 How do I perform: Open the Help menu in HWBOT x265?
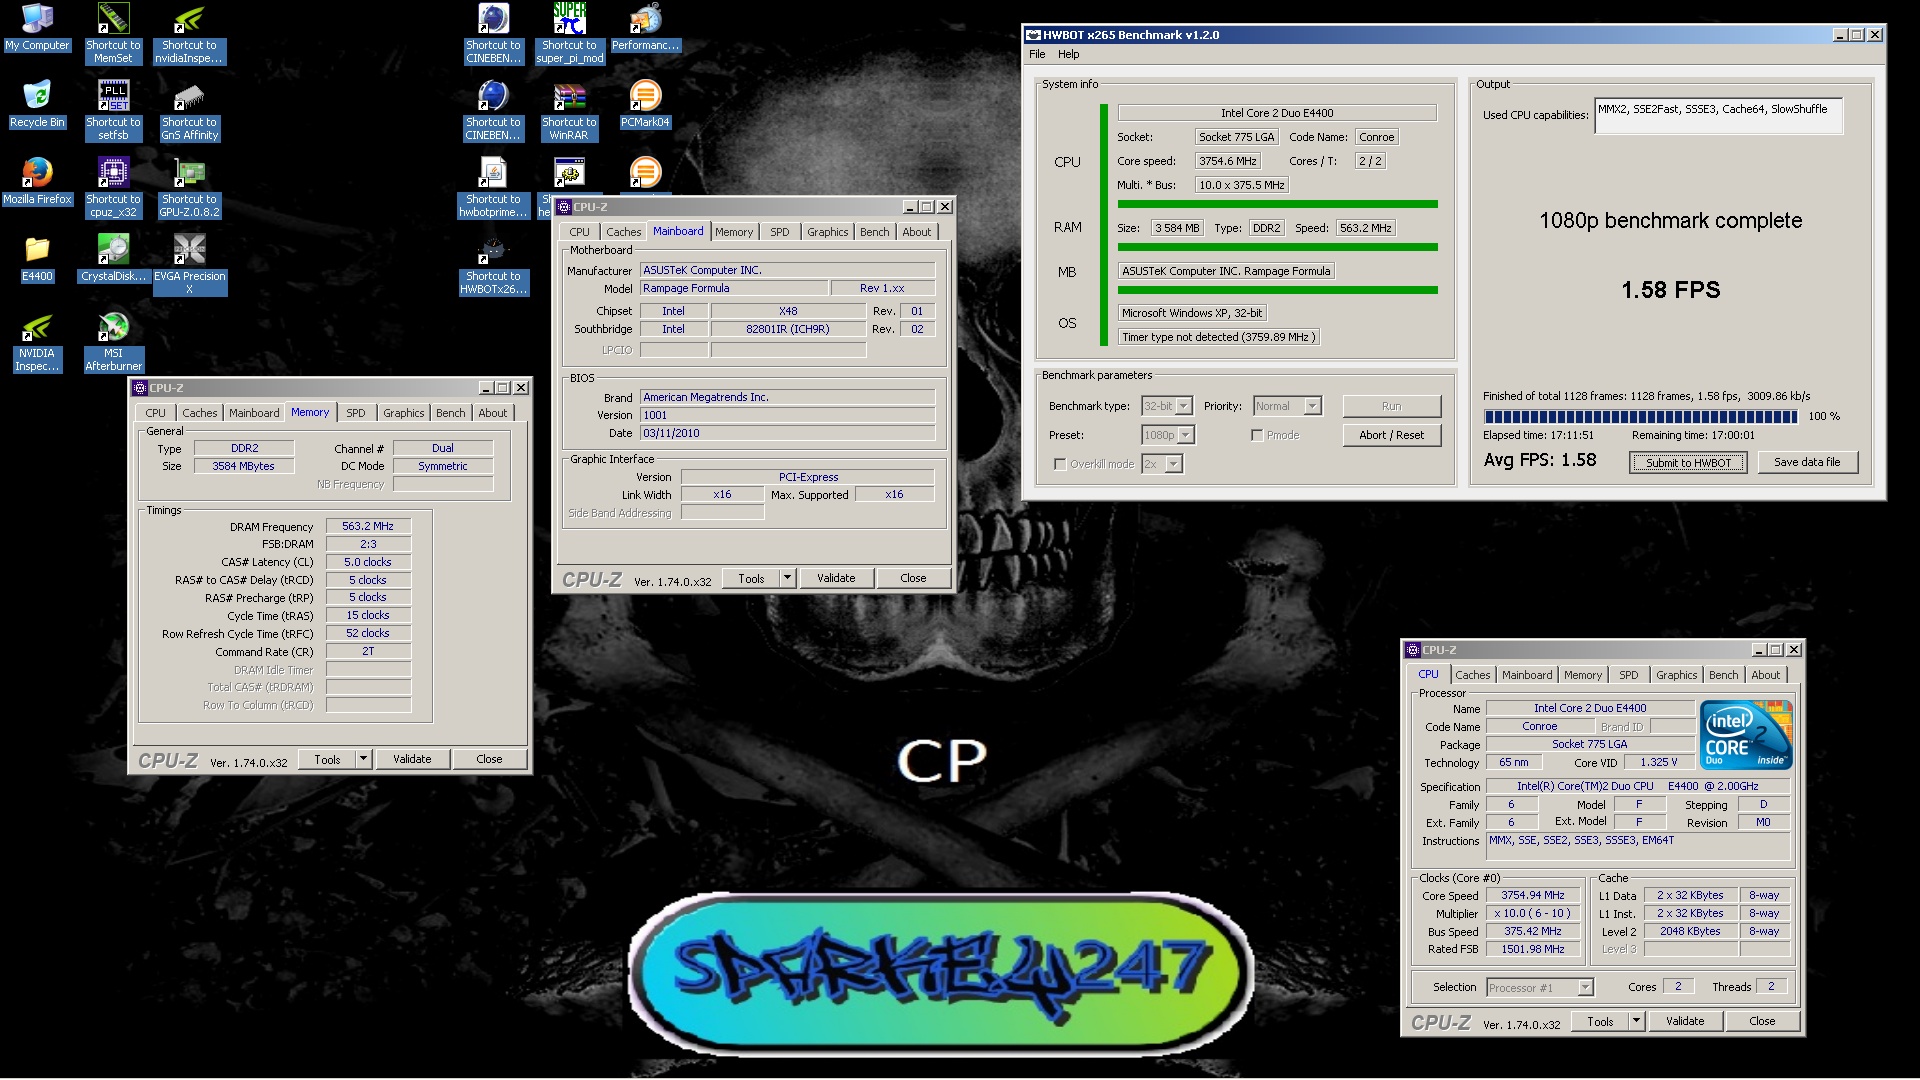pyautogui.click(x=1069, y=54)
